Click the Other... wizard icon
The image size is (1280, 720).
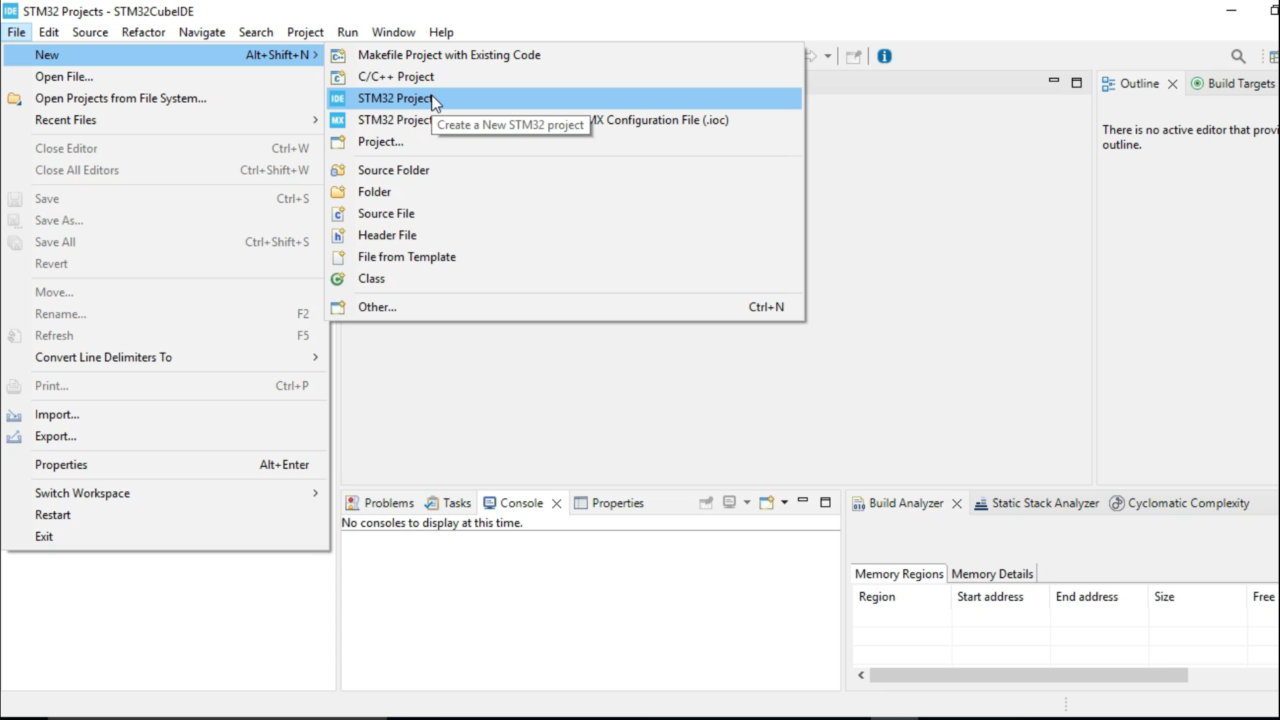pos(338,307)
